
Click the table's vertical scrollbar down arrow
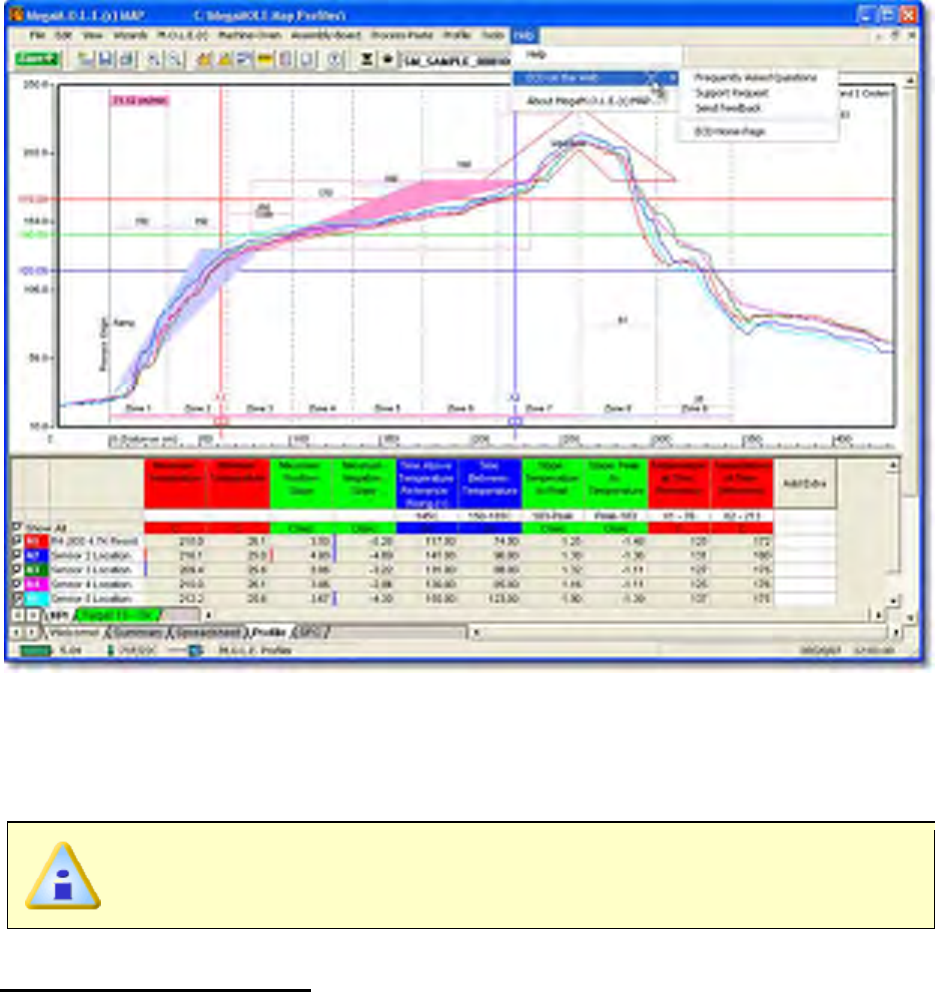(893, 600)
